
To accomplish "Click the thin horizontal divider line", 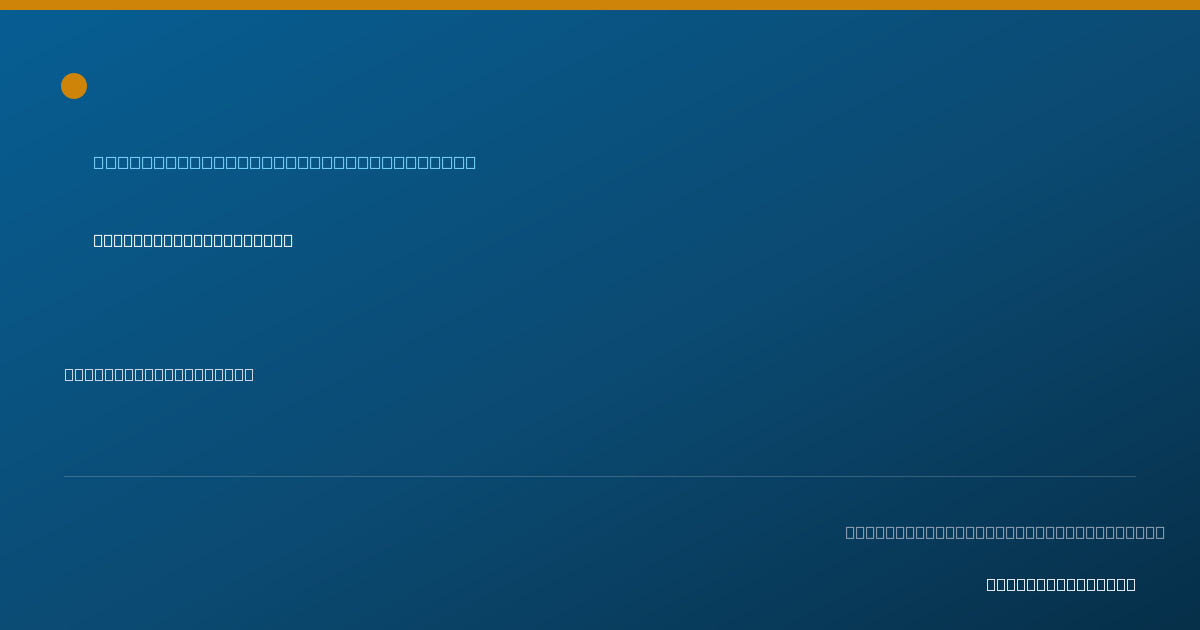I will tap(600, 476).
